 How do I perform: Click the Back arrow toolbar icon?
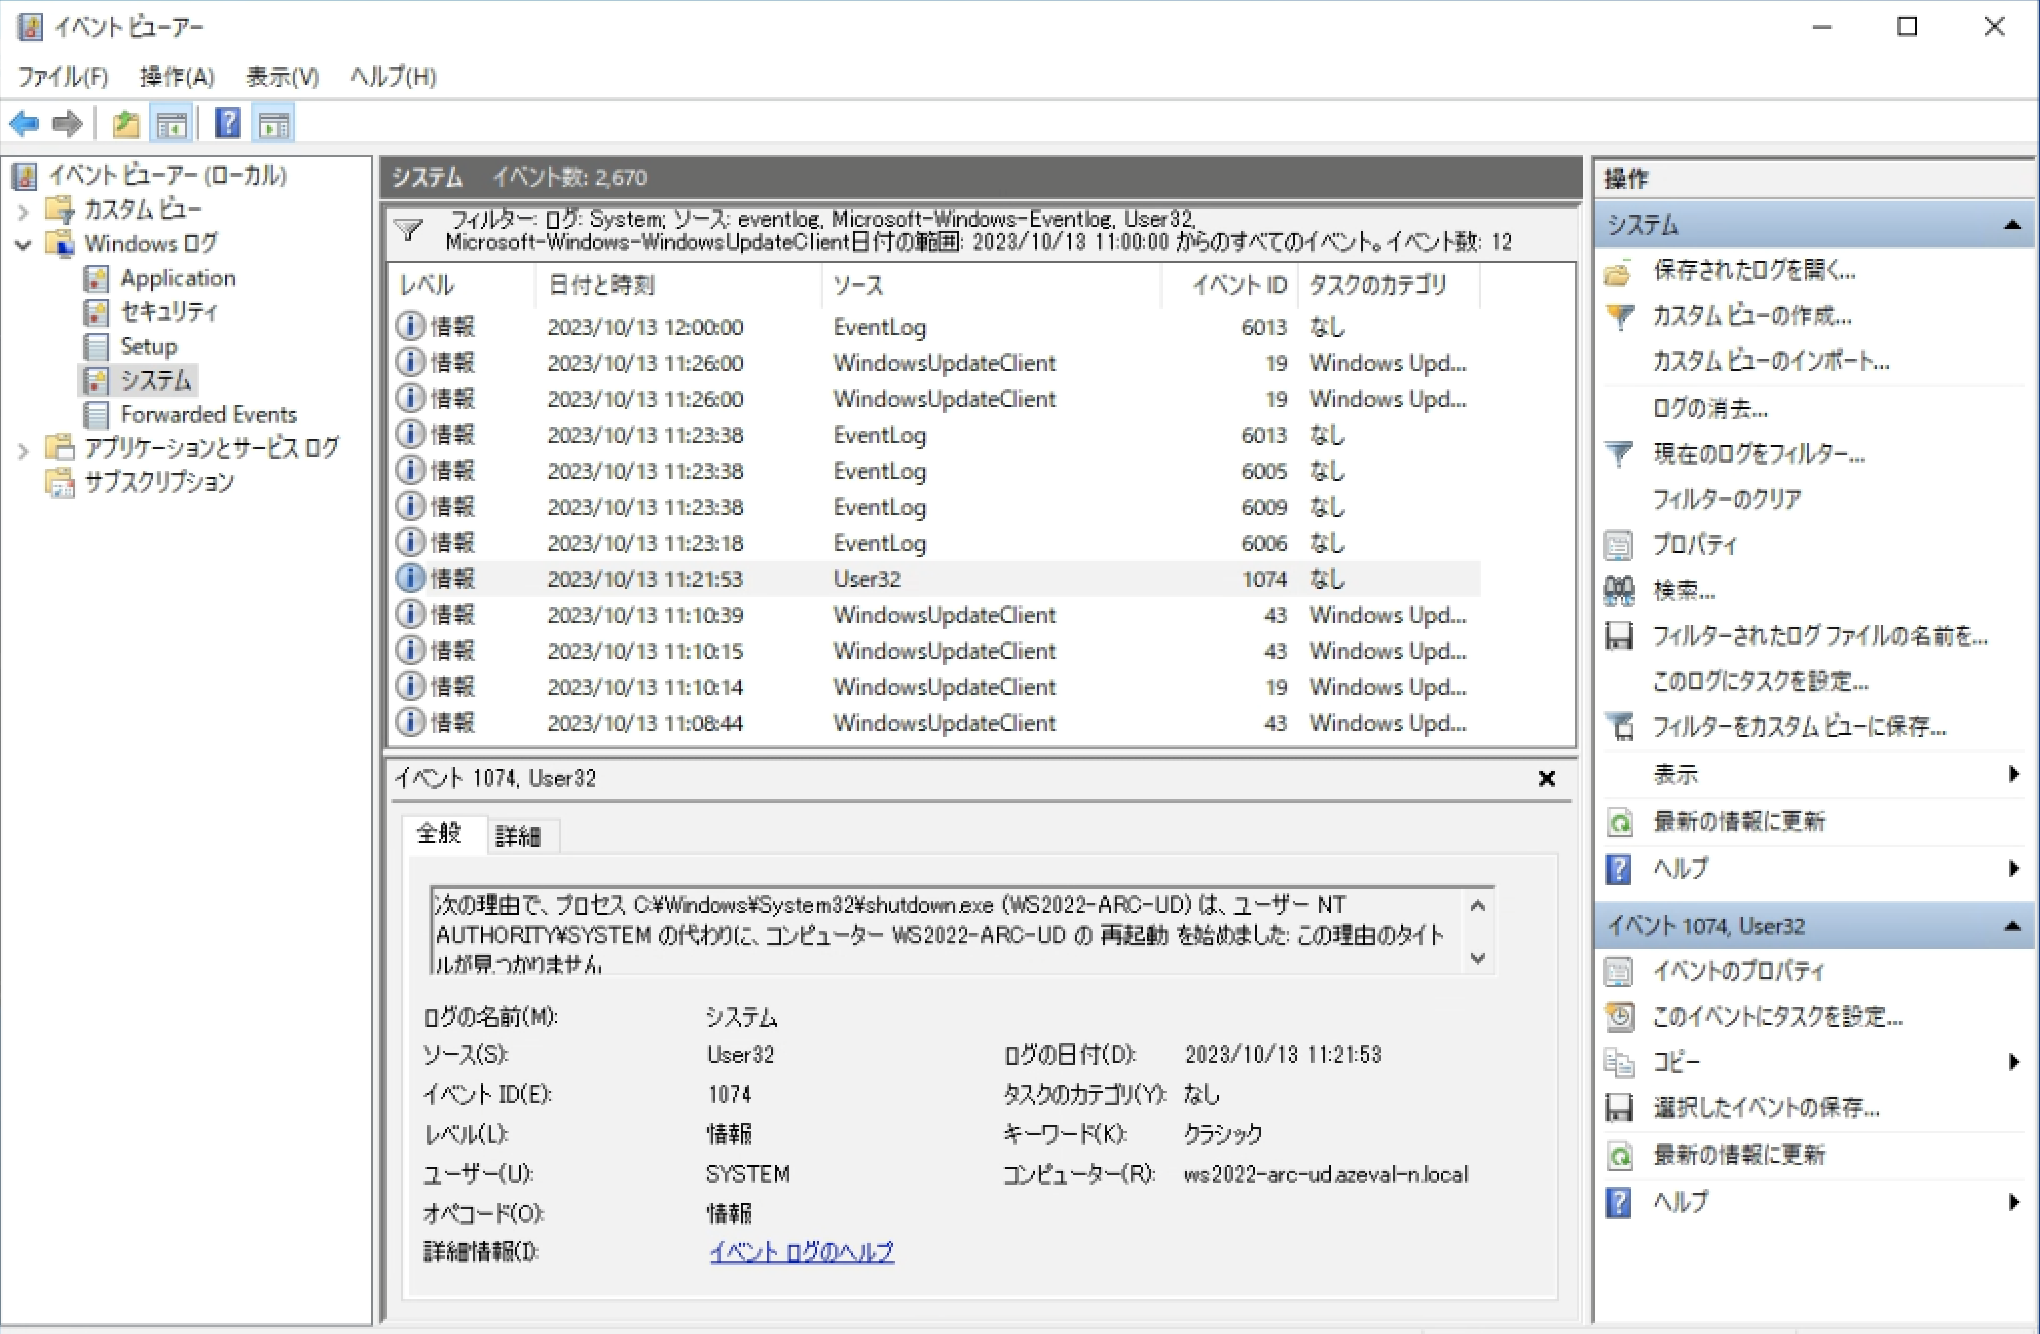coord(24,124)
